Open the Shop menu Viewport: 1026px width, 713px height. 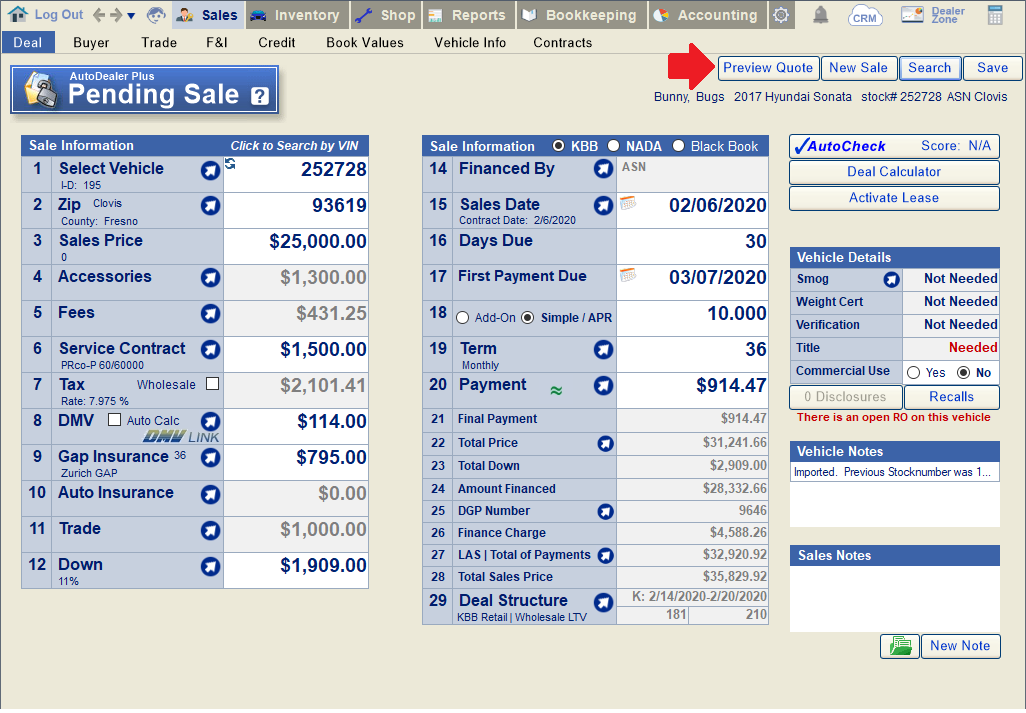pyautogui.click(x=386, y=15)
